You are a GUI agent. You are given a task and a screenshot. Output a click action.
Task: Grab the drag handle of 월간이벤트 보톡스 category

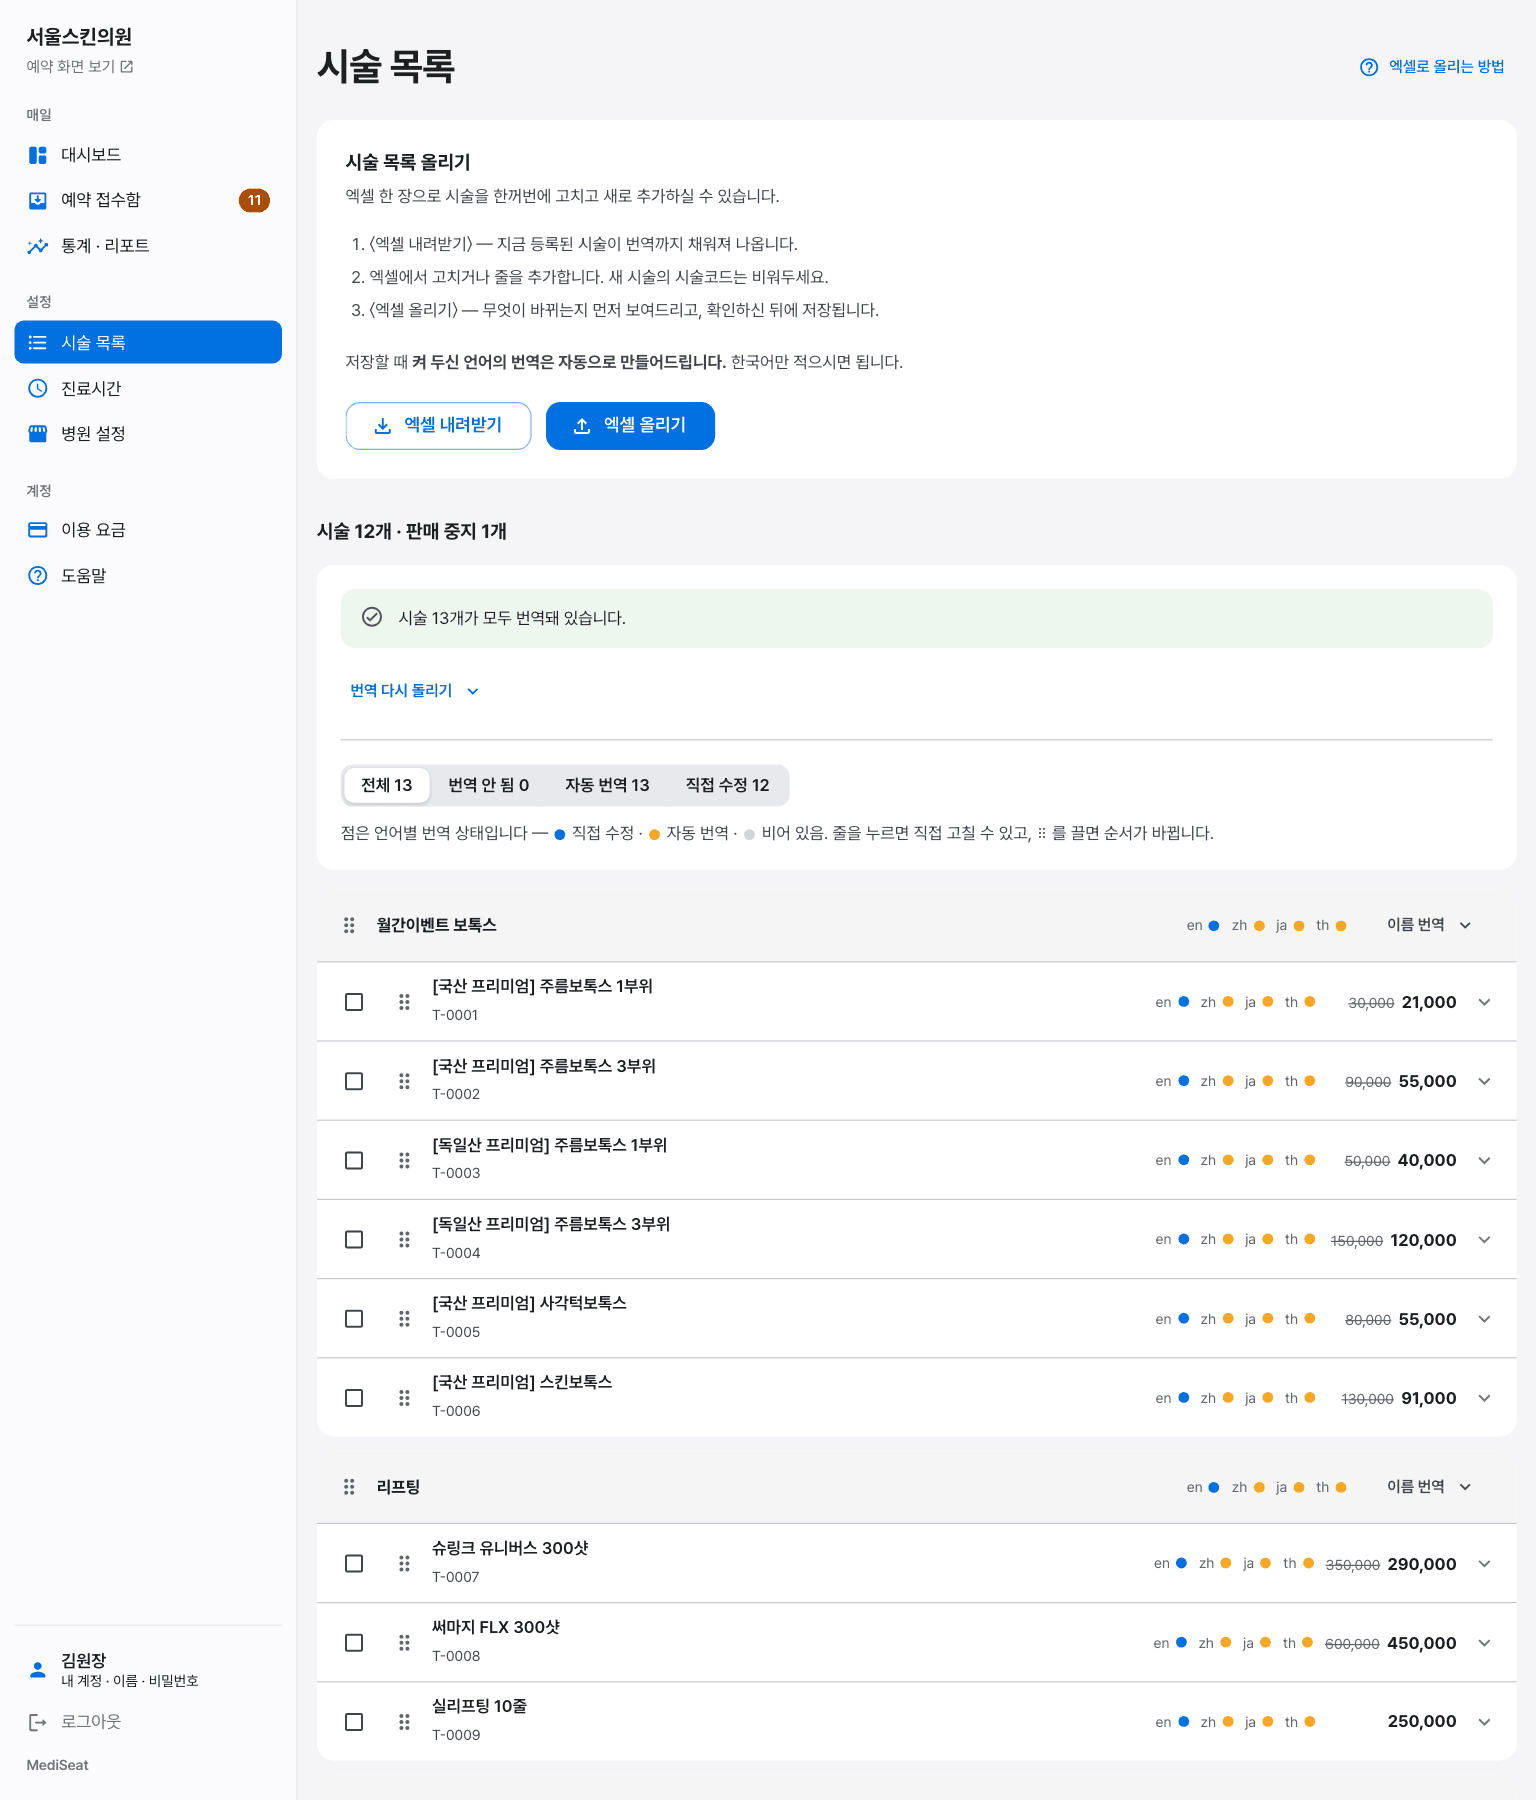point(349,925)
